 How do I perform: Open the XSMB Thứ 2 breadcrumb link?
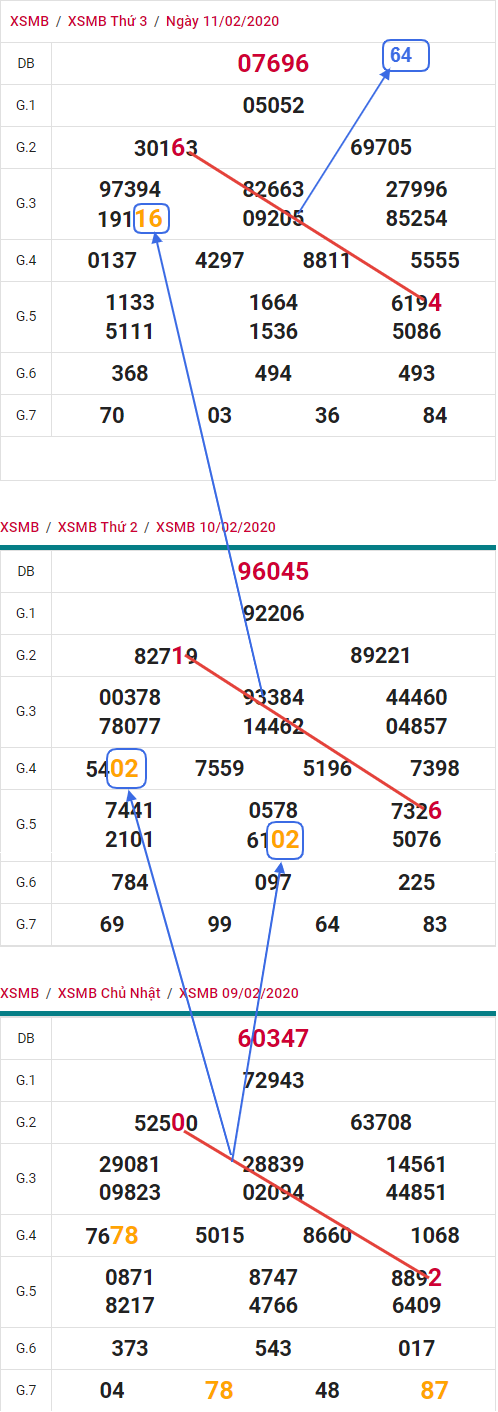97,527
